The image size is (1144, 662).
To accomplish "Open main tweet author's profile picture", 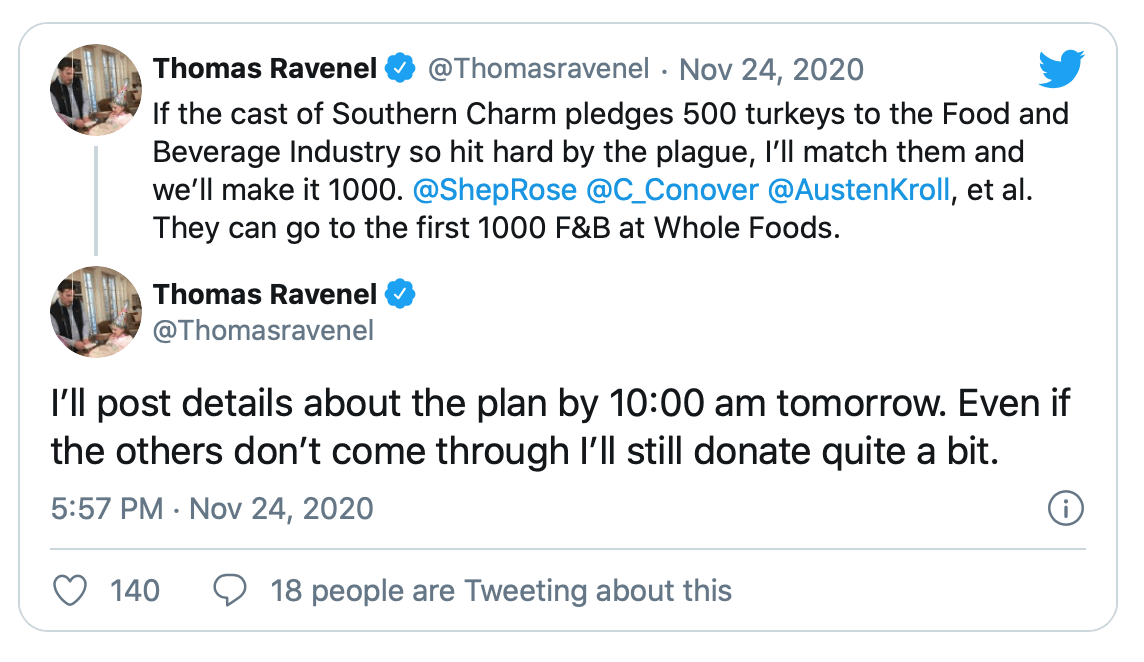I will (x=96, y=312).
